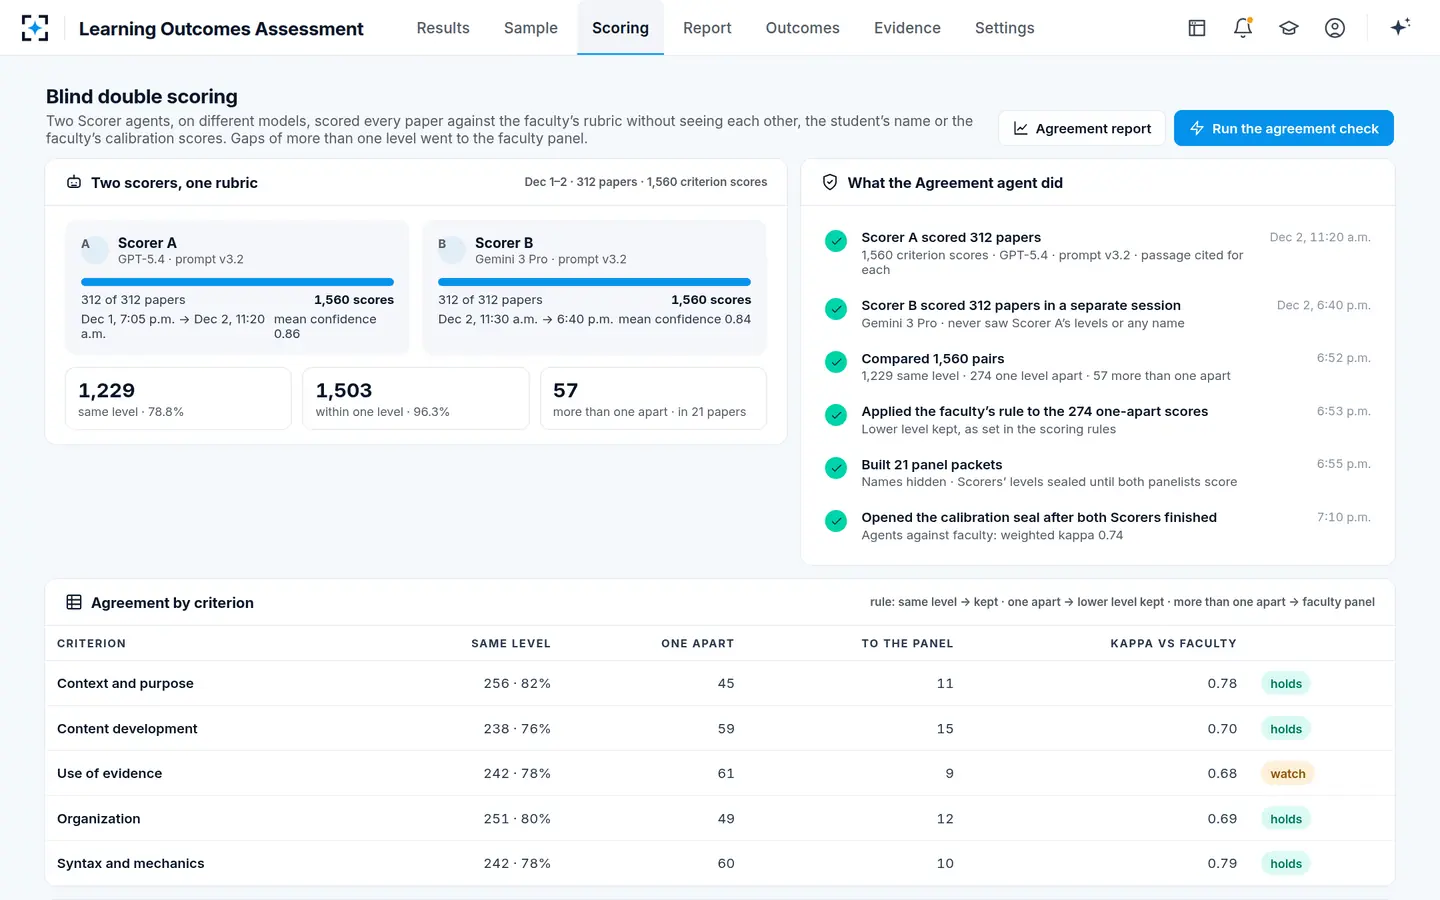
Task: Click Scorer B's progress bar
Action: click(594, 282)
